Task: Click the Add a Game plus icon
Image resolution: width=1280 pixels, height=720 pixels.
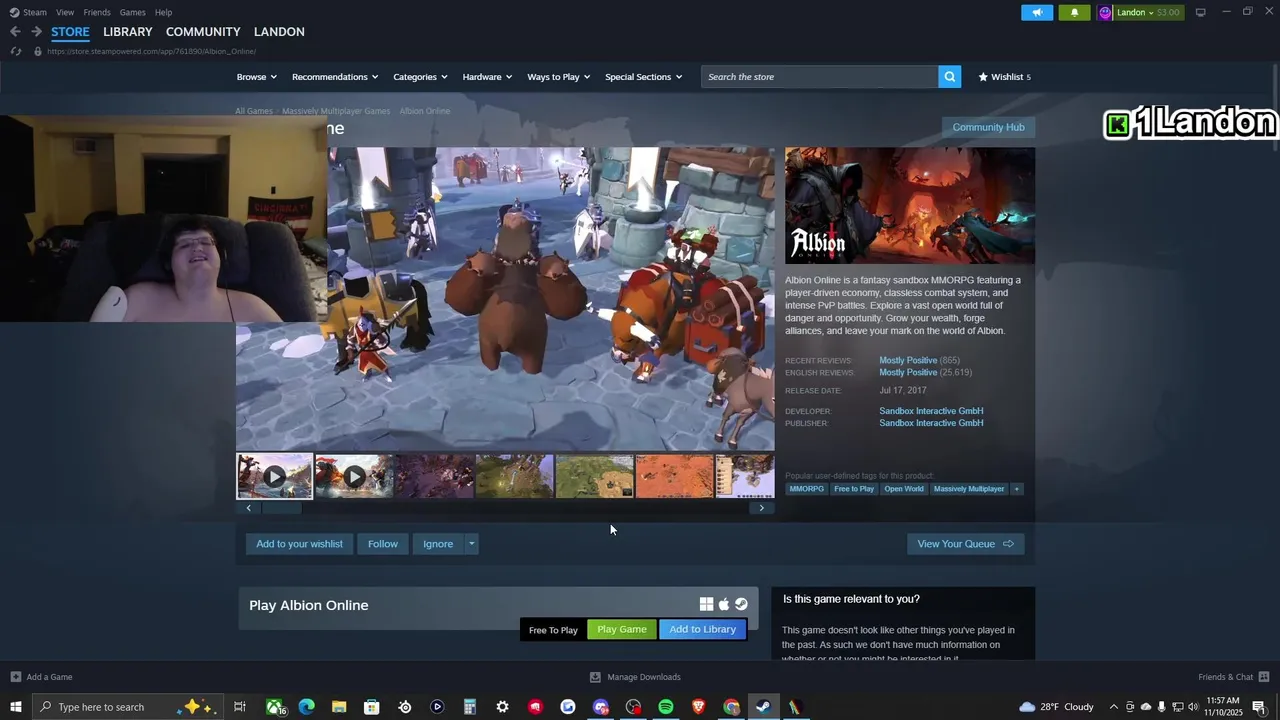Action: click(x=15, y=677)
